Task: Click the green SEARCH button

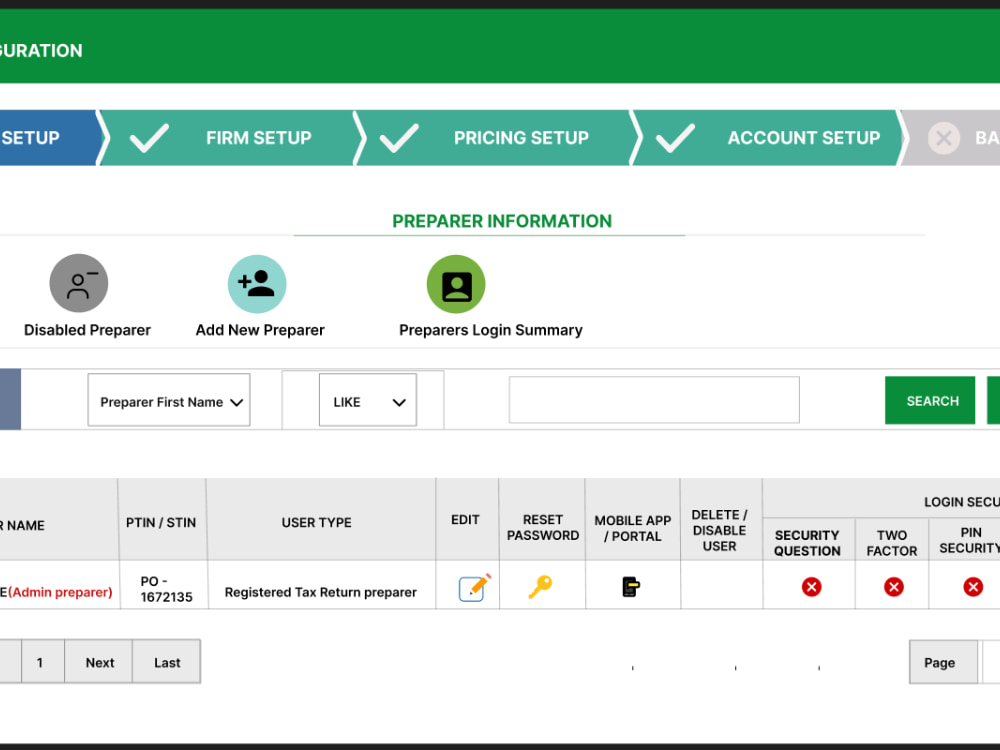Action: pos(930,401)
